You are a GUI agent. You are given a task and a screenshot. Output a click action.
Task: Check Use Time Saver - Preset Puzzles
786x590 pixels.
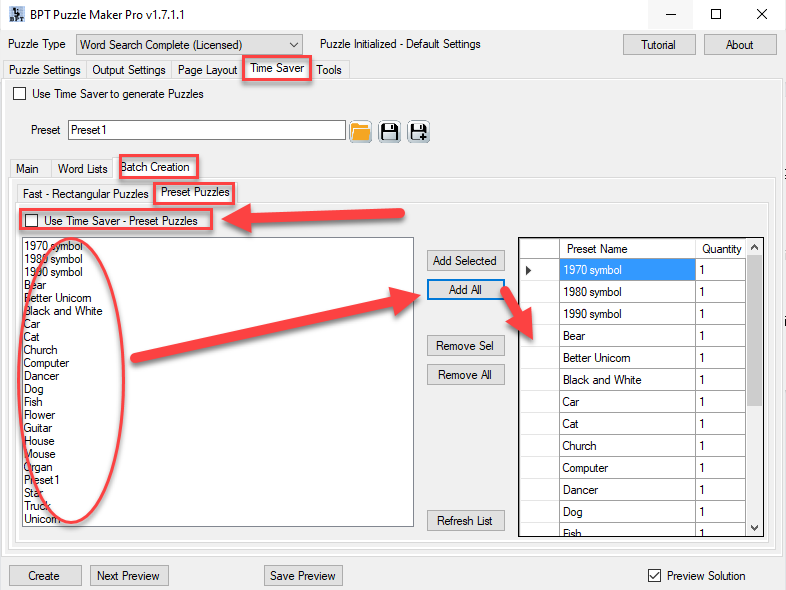[x=33, y=220]
